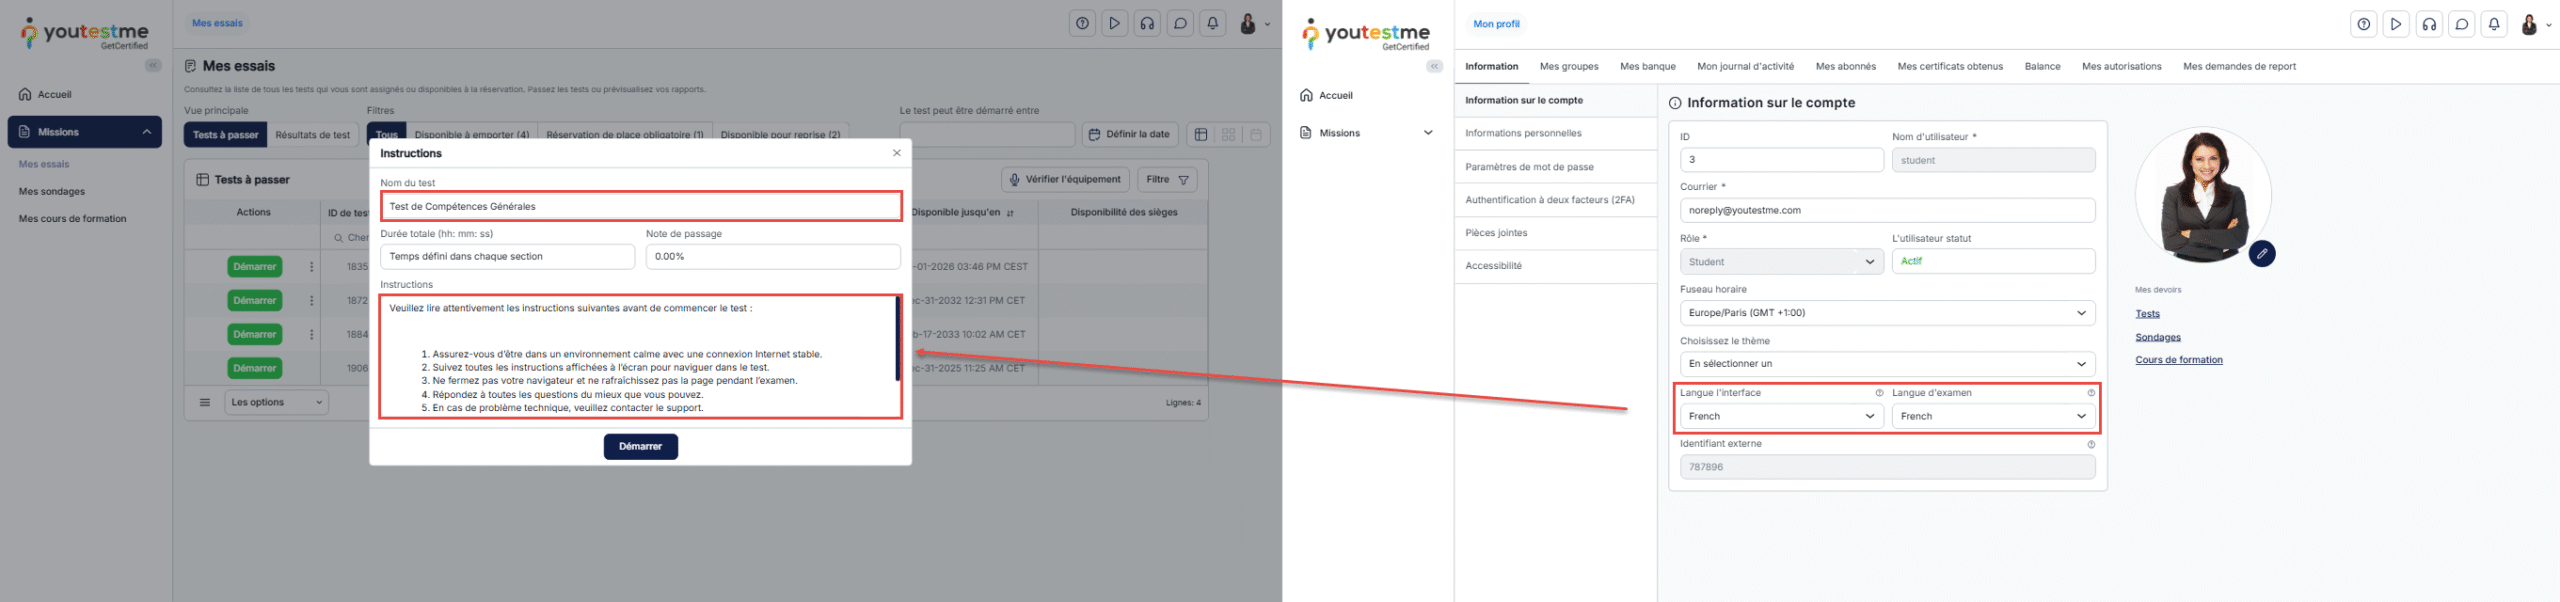2560x602 pixels.
Task: Switch to grid card view icon
Action: coord(1228,135)
